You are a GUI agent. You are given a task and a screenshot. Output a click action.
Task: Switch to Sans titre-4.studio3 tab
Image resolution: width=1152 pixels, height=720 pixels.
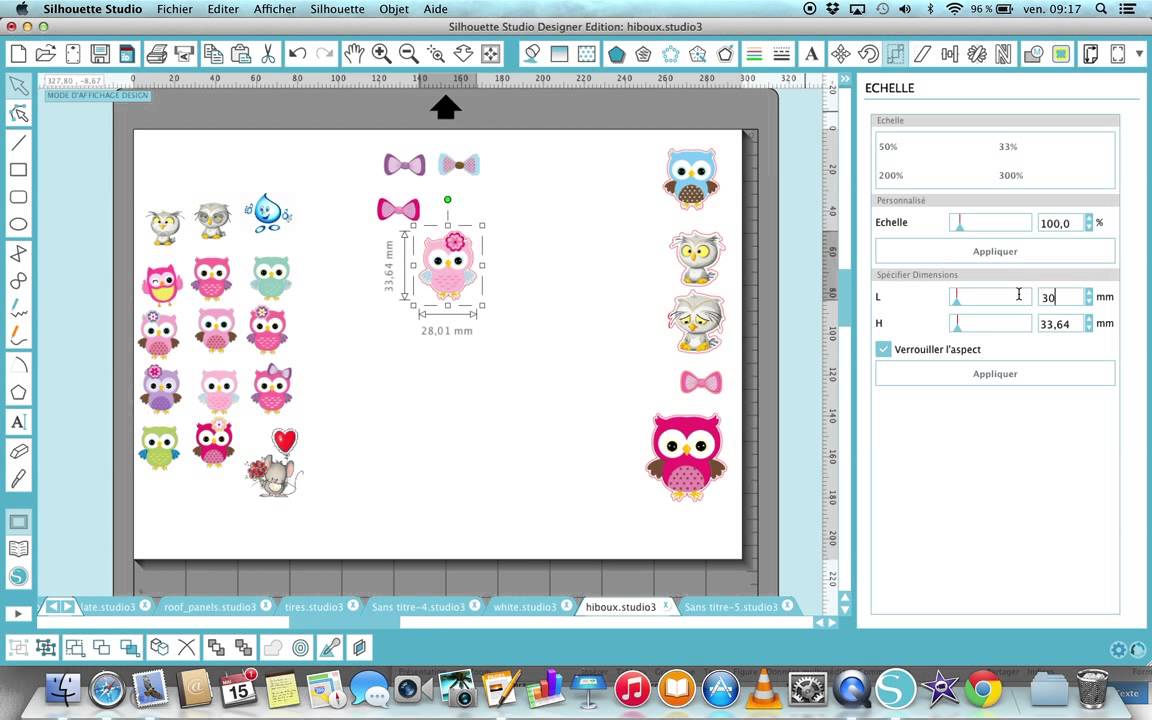pos(418,607)
